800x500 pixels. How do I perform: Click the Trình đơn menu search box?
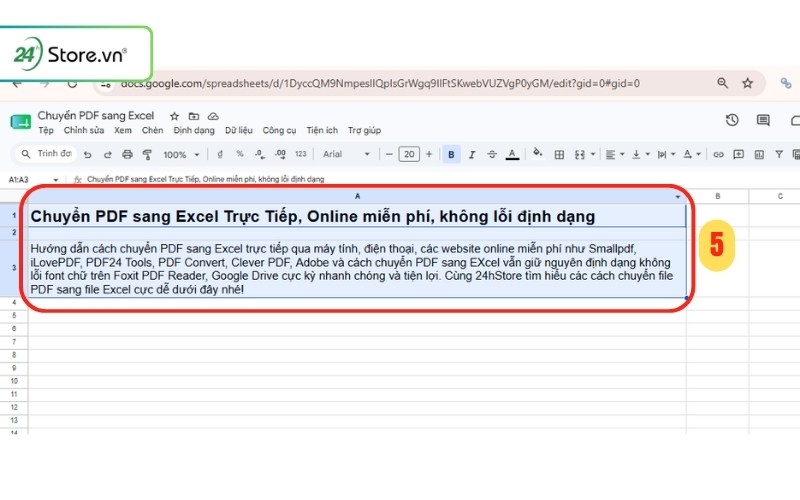click(x=46, y=154)
